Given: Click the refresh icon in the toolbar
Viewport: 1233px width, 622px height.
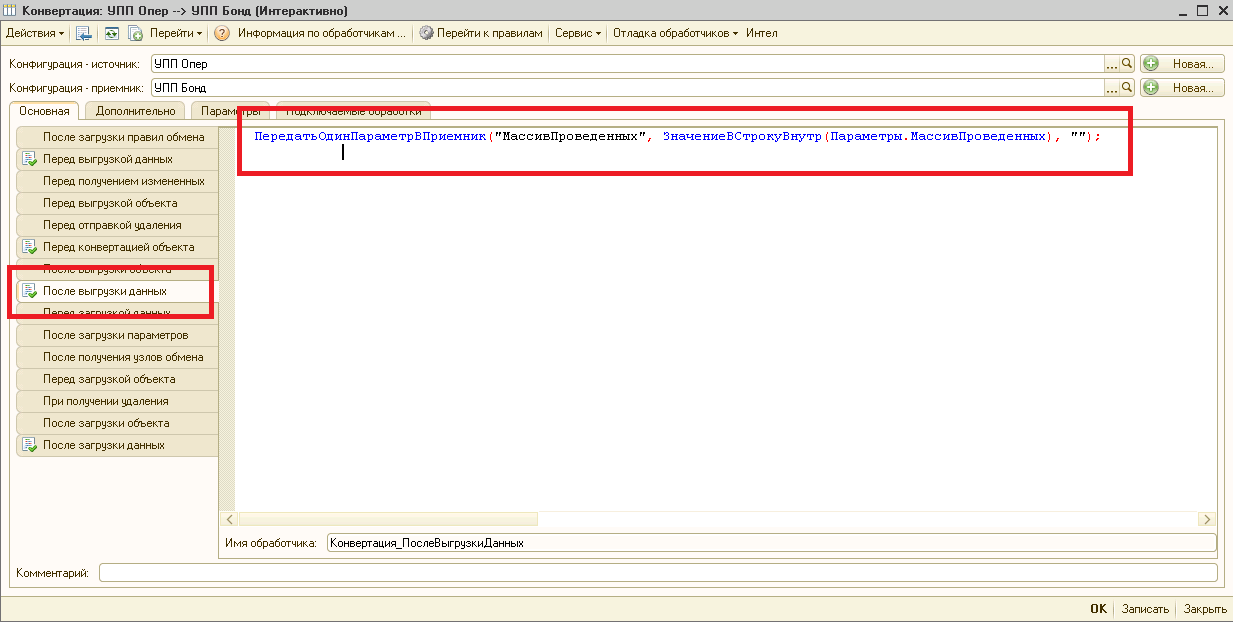Looking at the screenshot, I should pyautogui.click(x=111, y=33).
